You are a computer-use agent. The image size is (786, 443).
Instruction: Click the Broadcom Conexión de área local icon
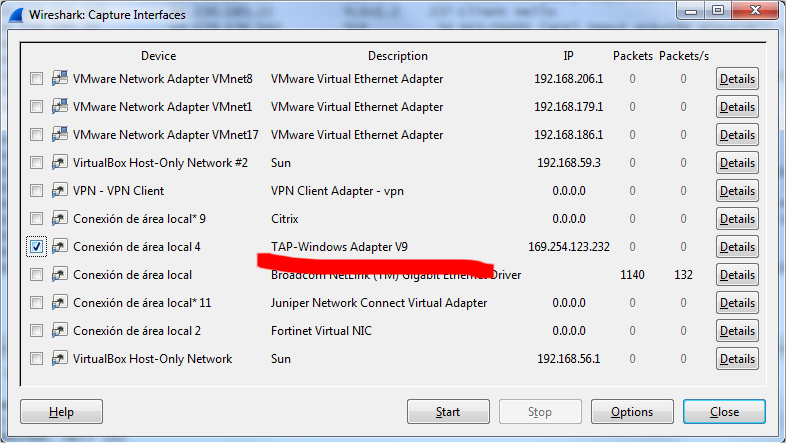click(x=60, y=275)
